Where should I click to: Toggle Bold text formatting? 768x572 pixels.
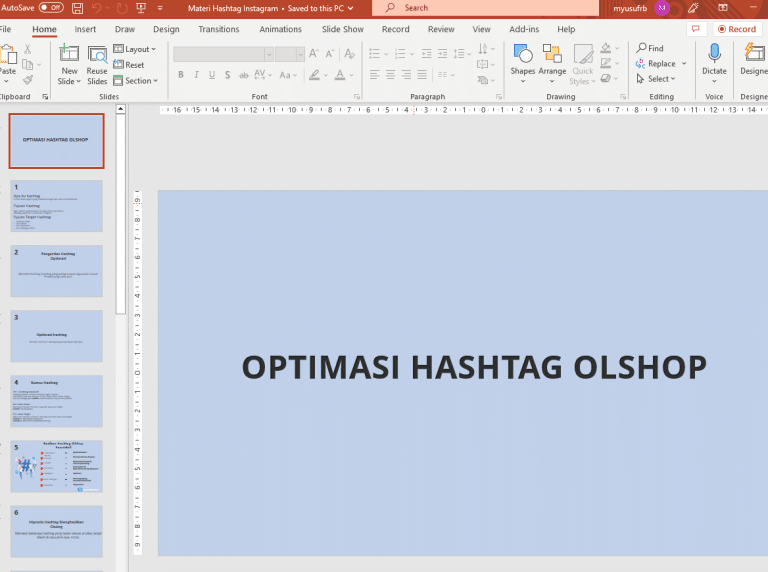coord(180,75)
